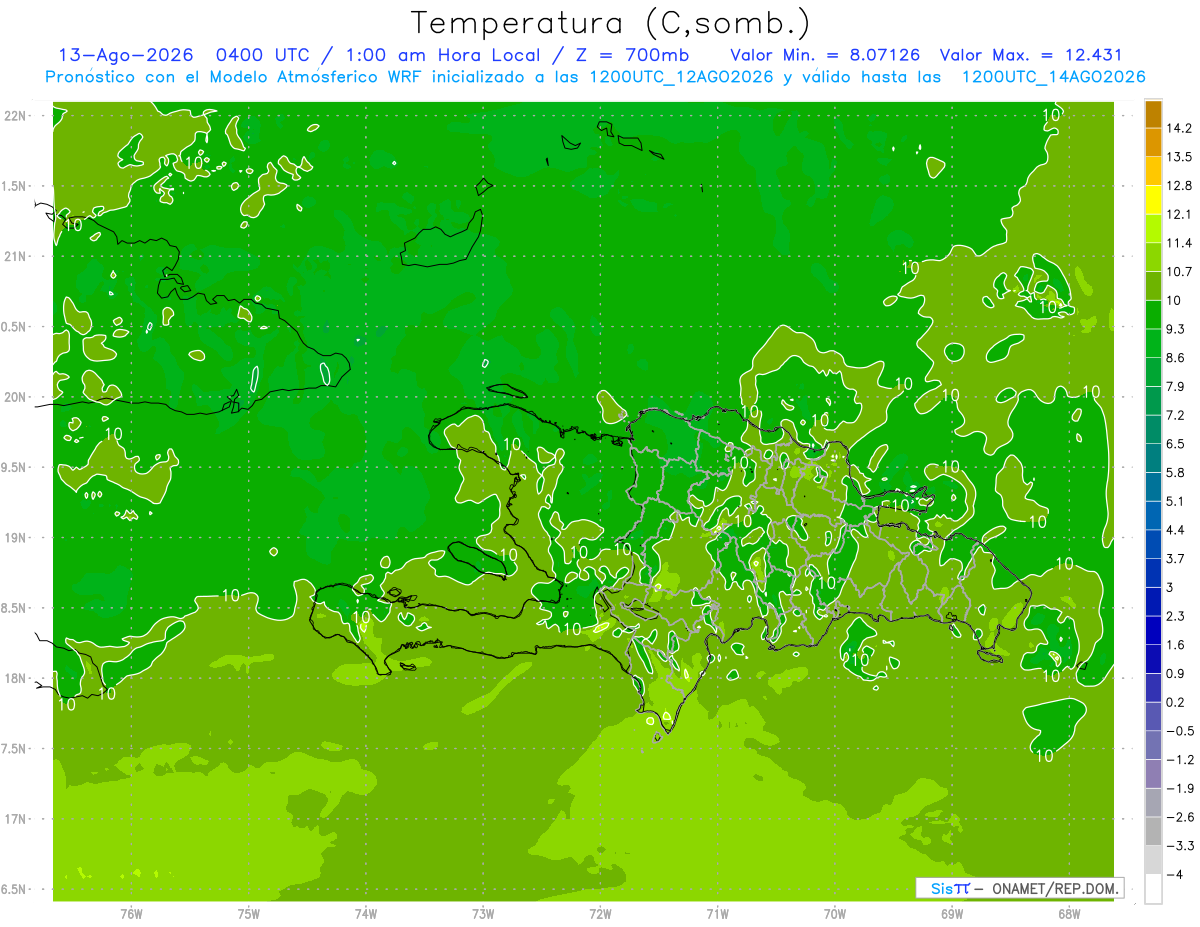This screenshot has height=927, width=1200.
Task: Click the '-4' legend value
Action: pos(1174,874)
